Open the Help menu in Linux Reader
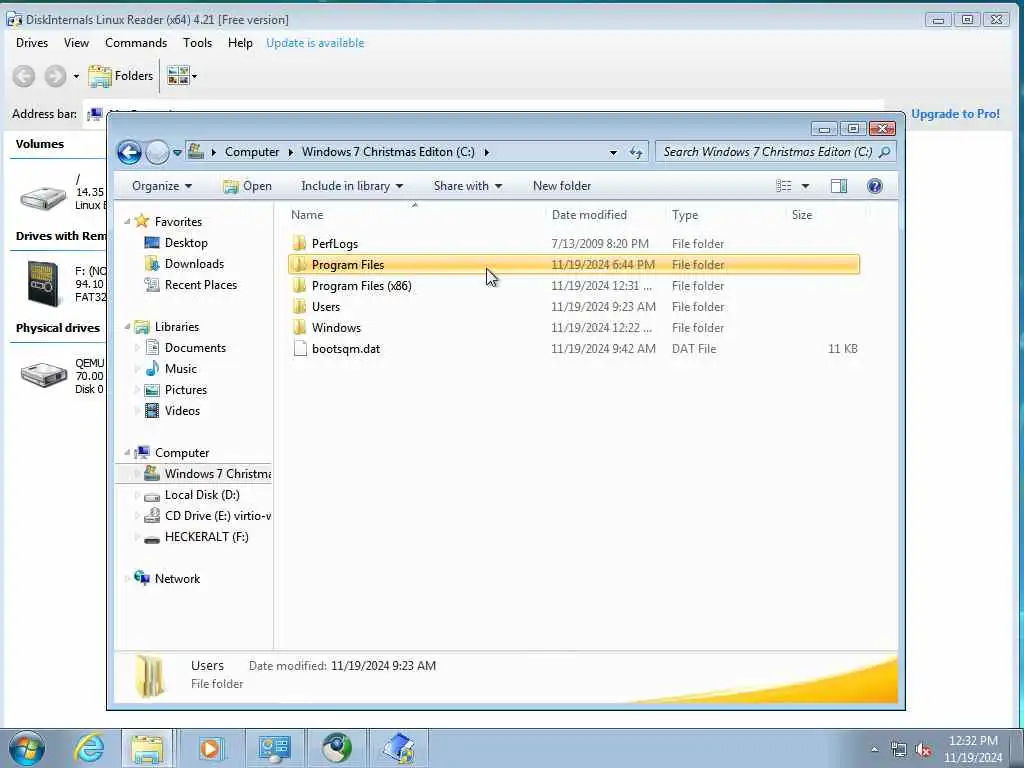1024x768 pixels. (240, 43)
